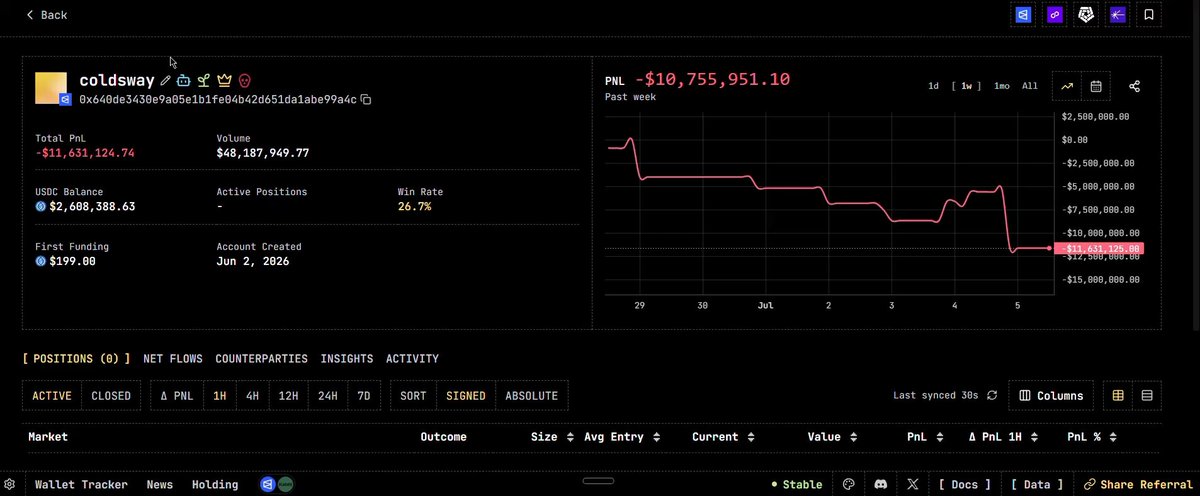Select the All chart range

click(x=1030, y=86)
